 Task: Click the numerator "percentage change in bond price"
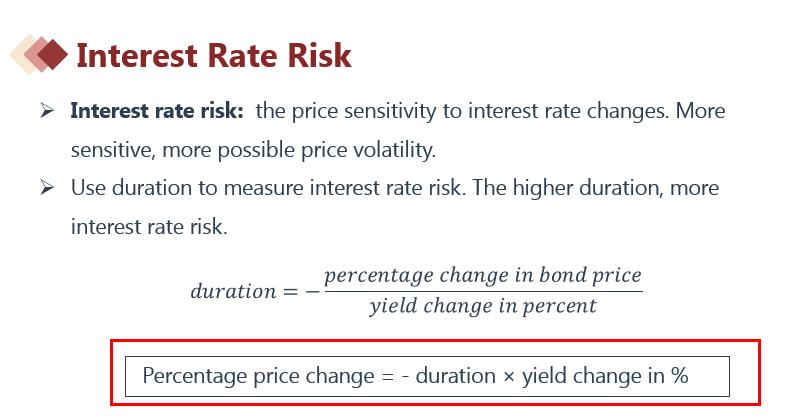pos(482,274)
